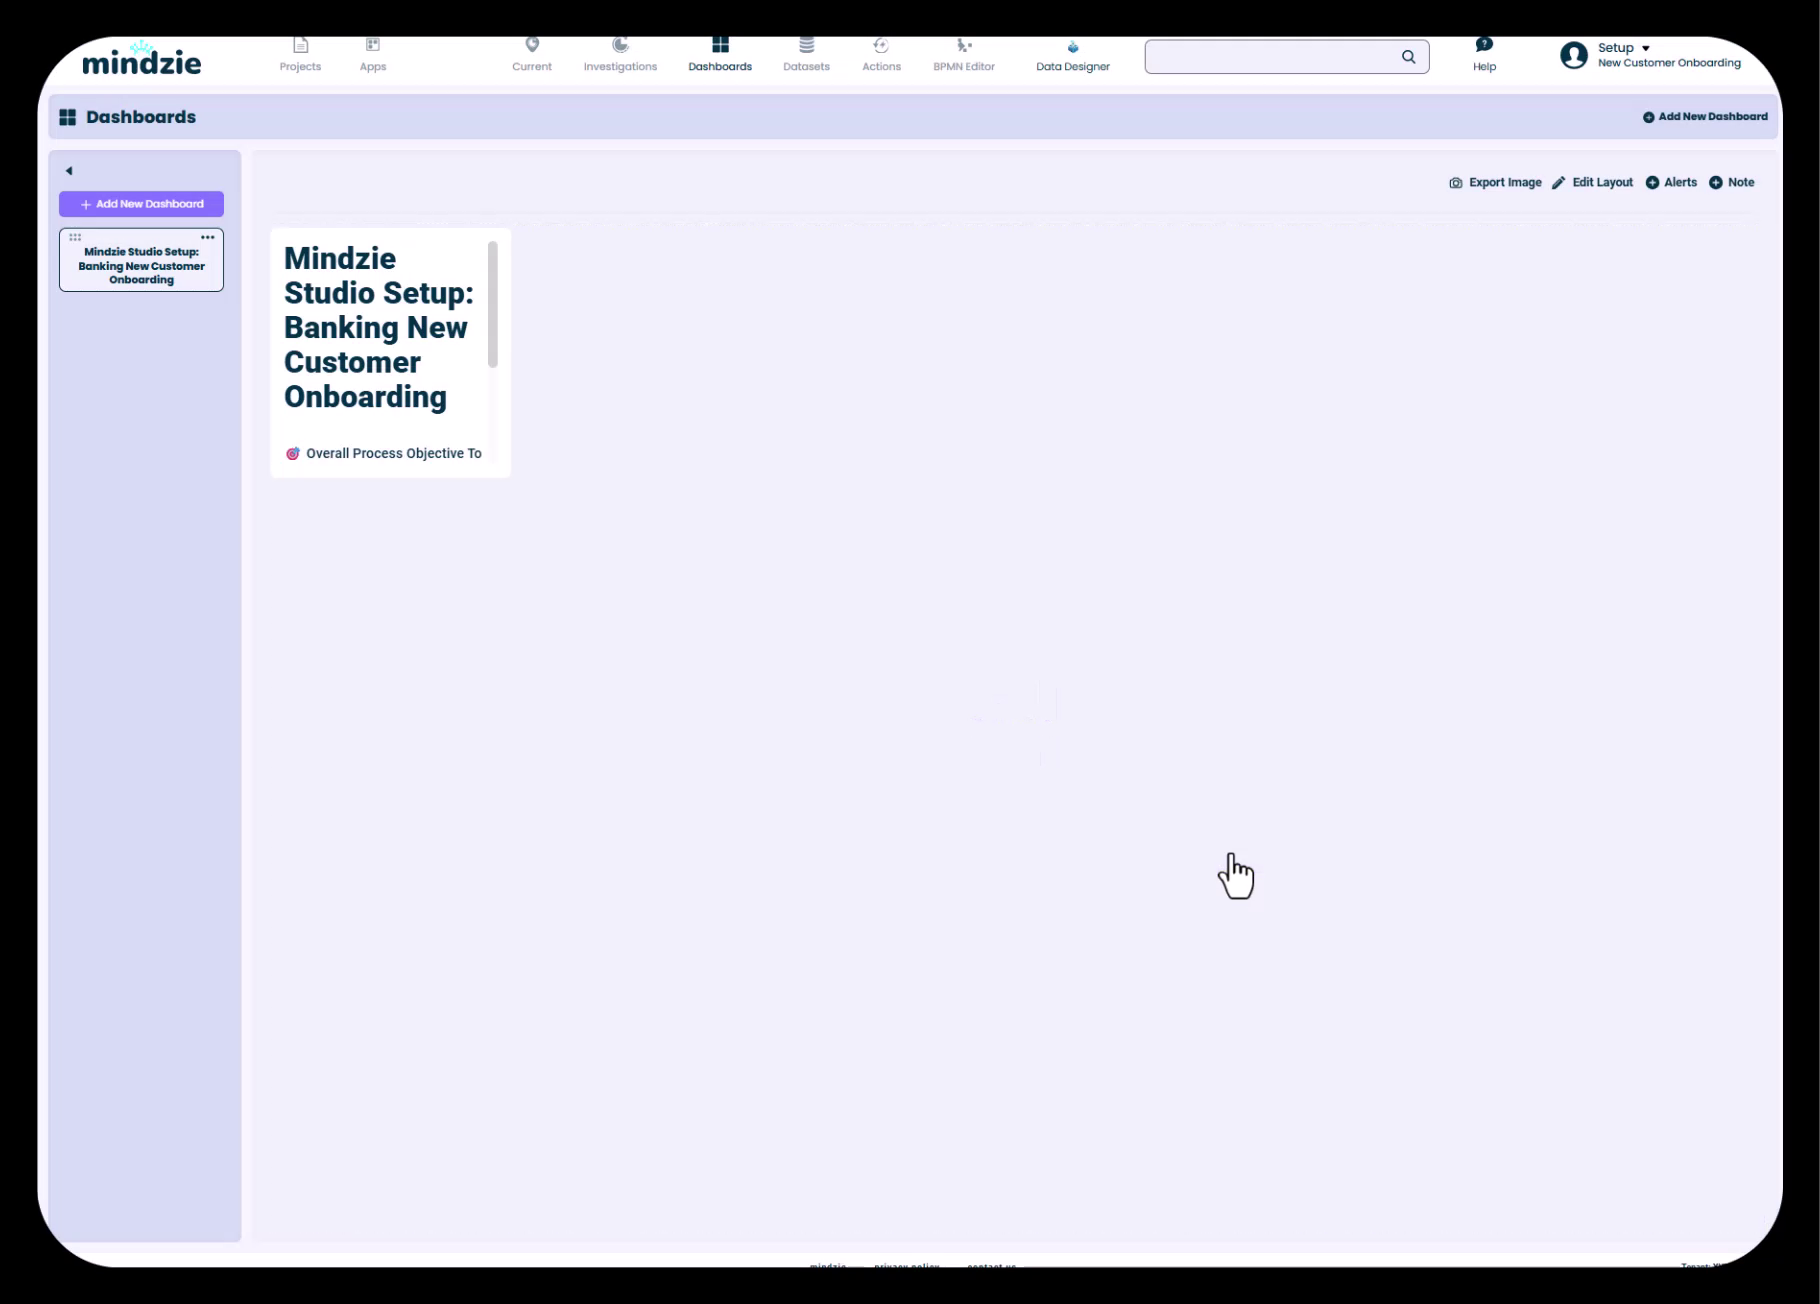Open the Investigations icon
The image size is (1820, 1304).
(x=620, y=46)
